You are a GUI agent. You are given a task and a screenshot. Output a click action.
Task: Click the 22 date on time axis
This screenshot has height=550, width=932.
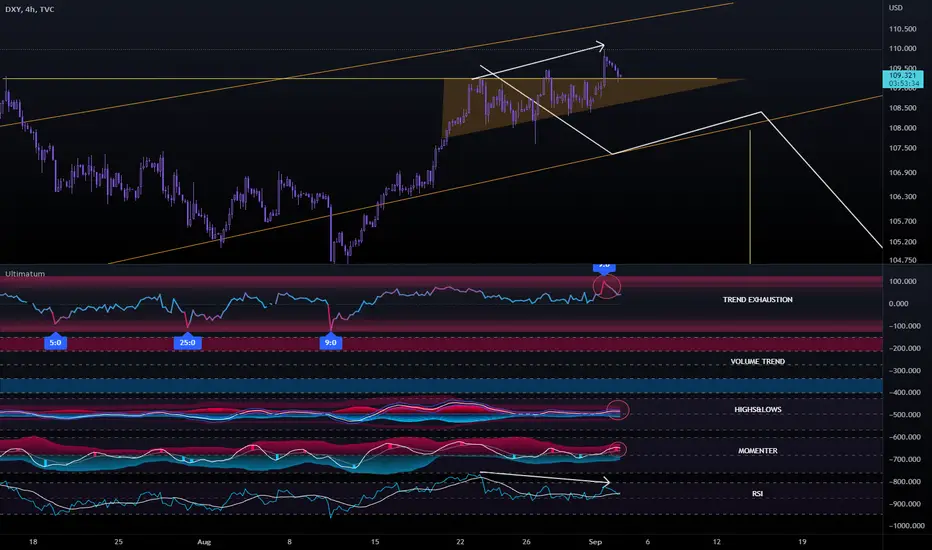[x=460, y=542]
